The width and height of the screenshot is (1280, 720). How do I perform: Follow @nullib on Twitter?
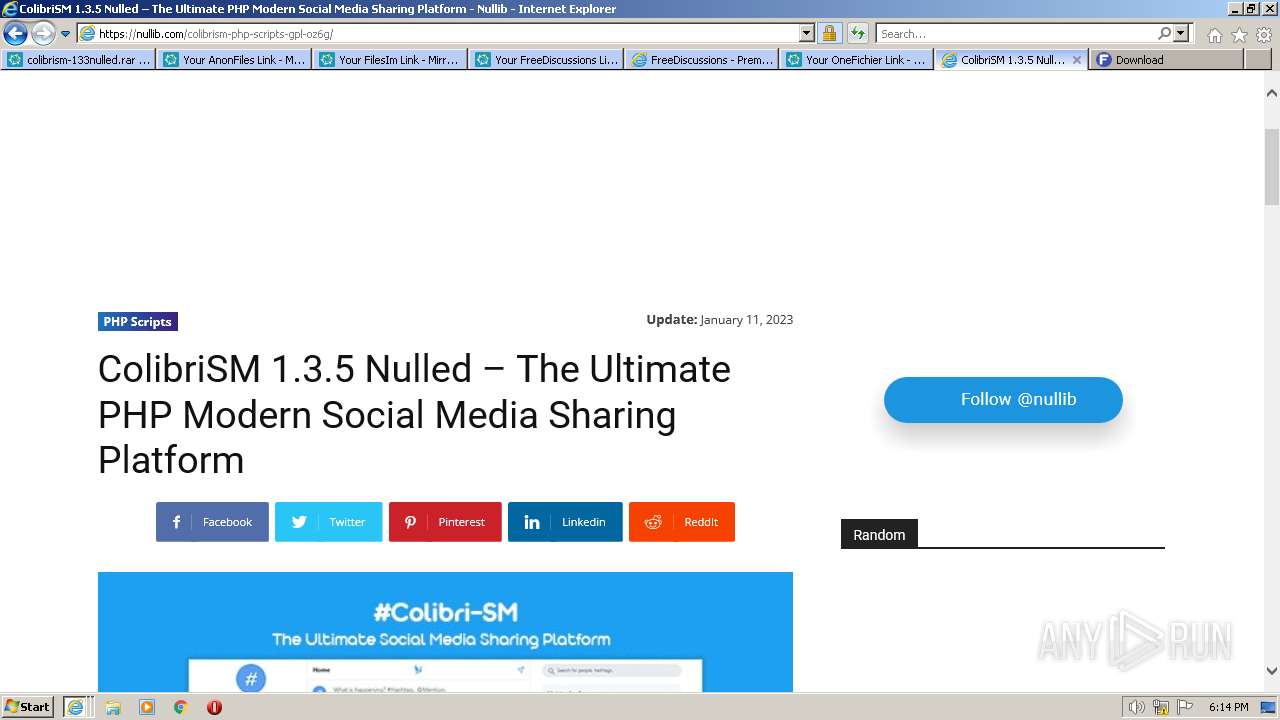point(1003,399)
